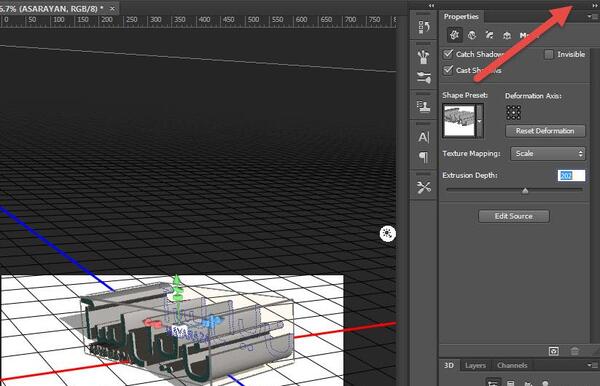Open the Shape Preset dropdown arrow
Screen dimensions: 600x386
(479, 121)
